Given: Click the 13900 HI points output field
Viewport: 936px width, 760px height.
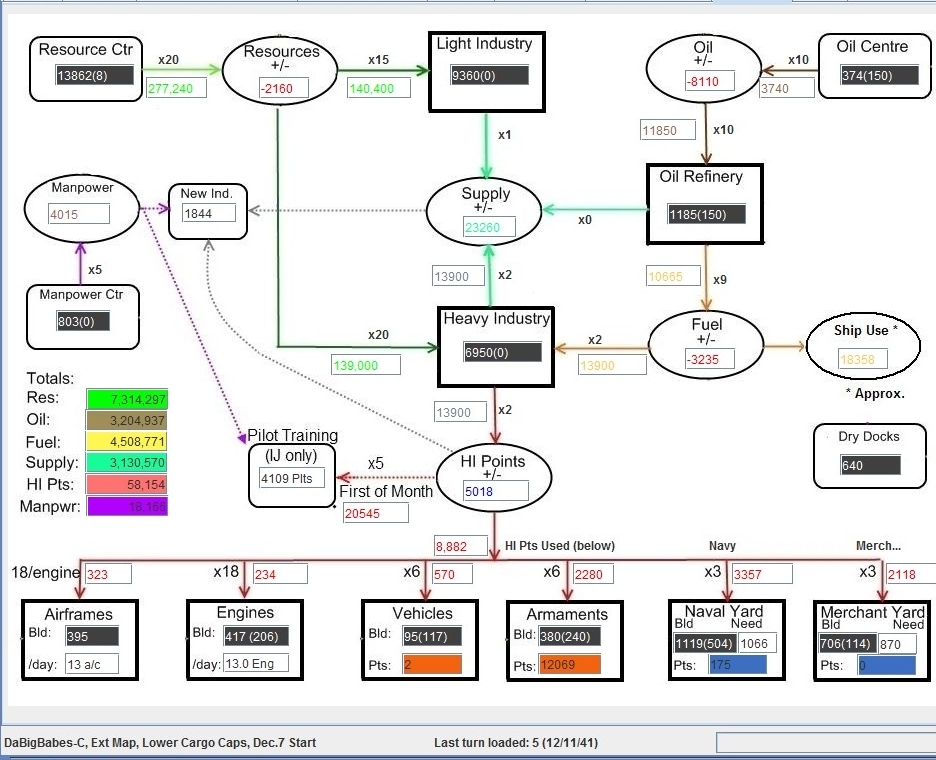Looking at the screenshot, I should coord(460,412).
